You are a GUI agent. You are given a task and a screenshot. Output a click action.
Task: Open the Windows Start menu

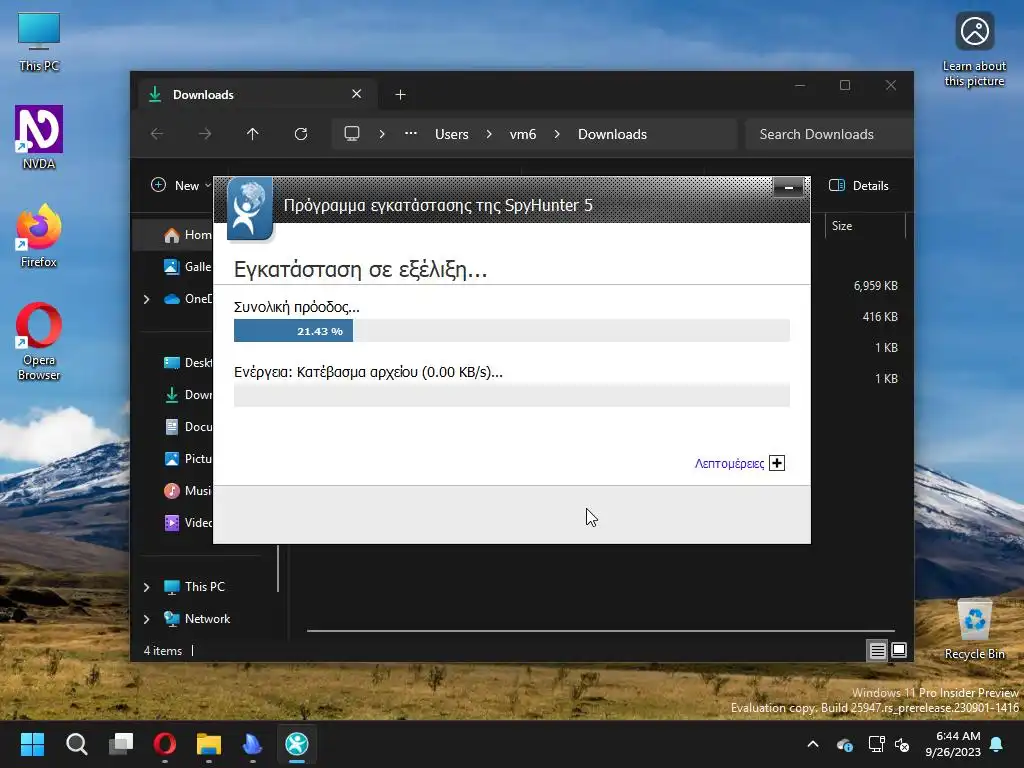coord(32,744)
